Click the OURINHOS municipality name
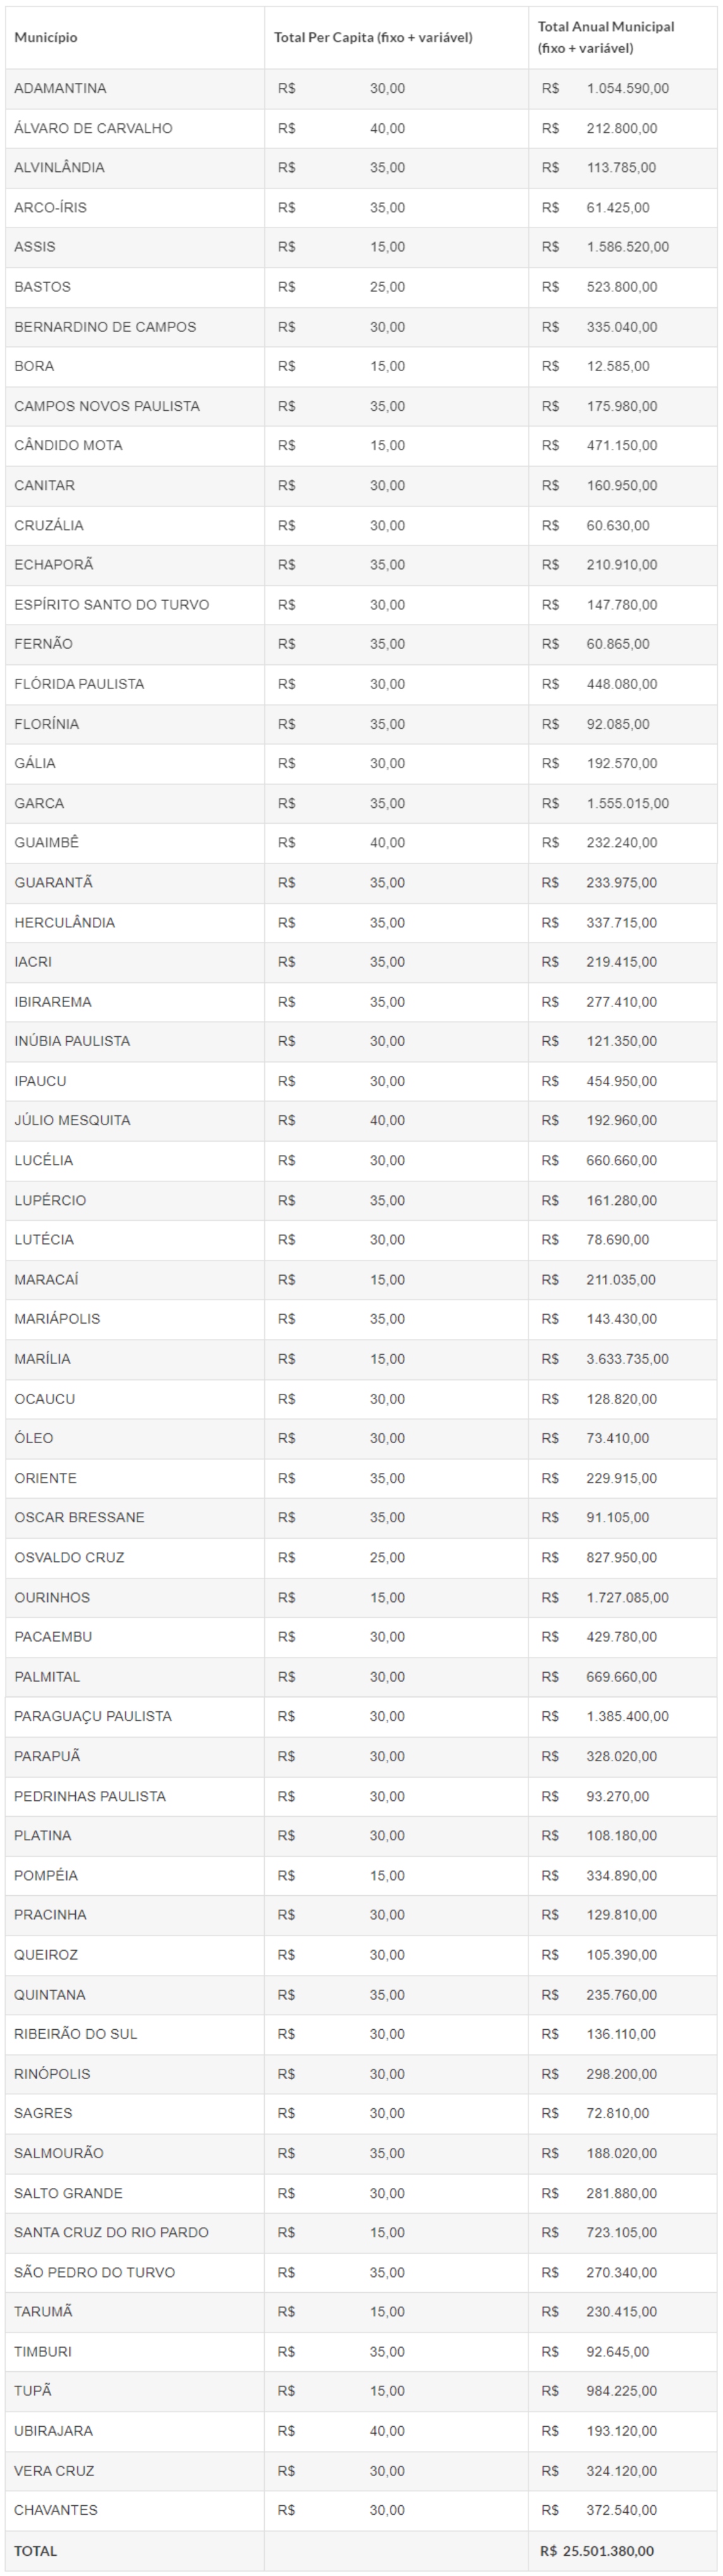The image size is (723, 2576). tap(52, 1597)
